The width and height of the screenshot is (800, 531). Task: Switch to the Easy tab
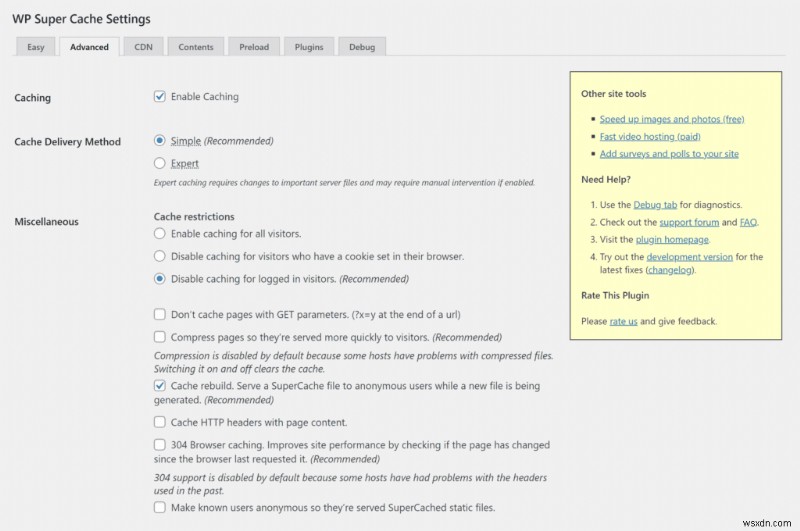[x=35, y=47]
